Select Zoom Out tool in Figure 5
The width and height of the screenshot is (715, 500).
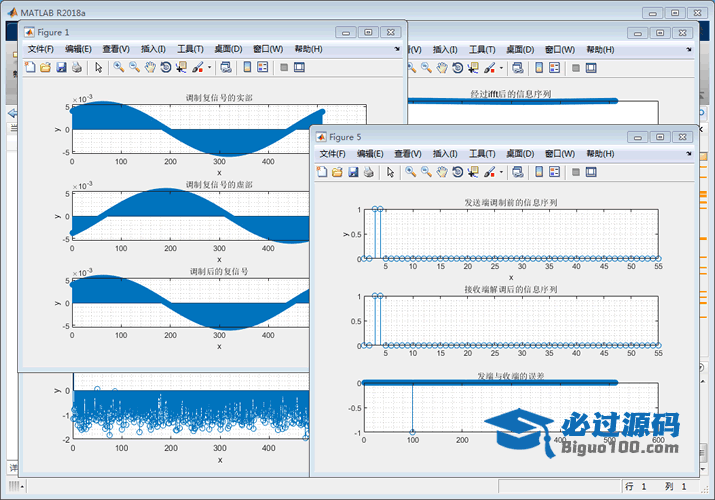pos(425,173)
